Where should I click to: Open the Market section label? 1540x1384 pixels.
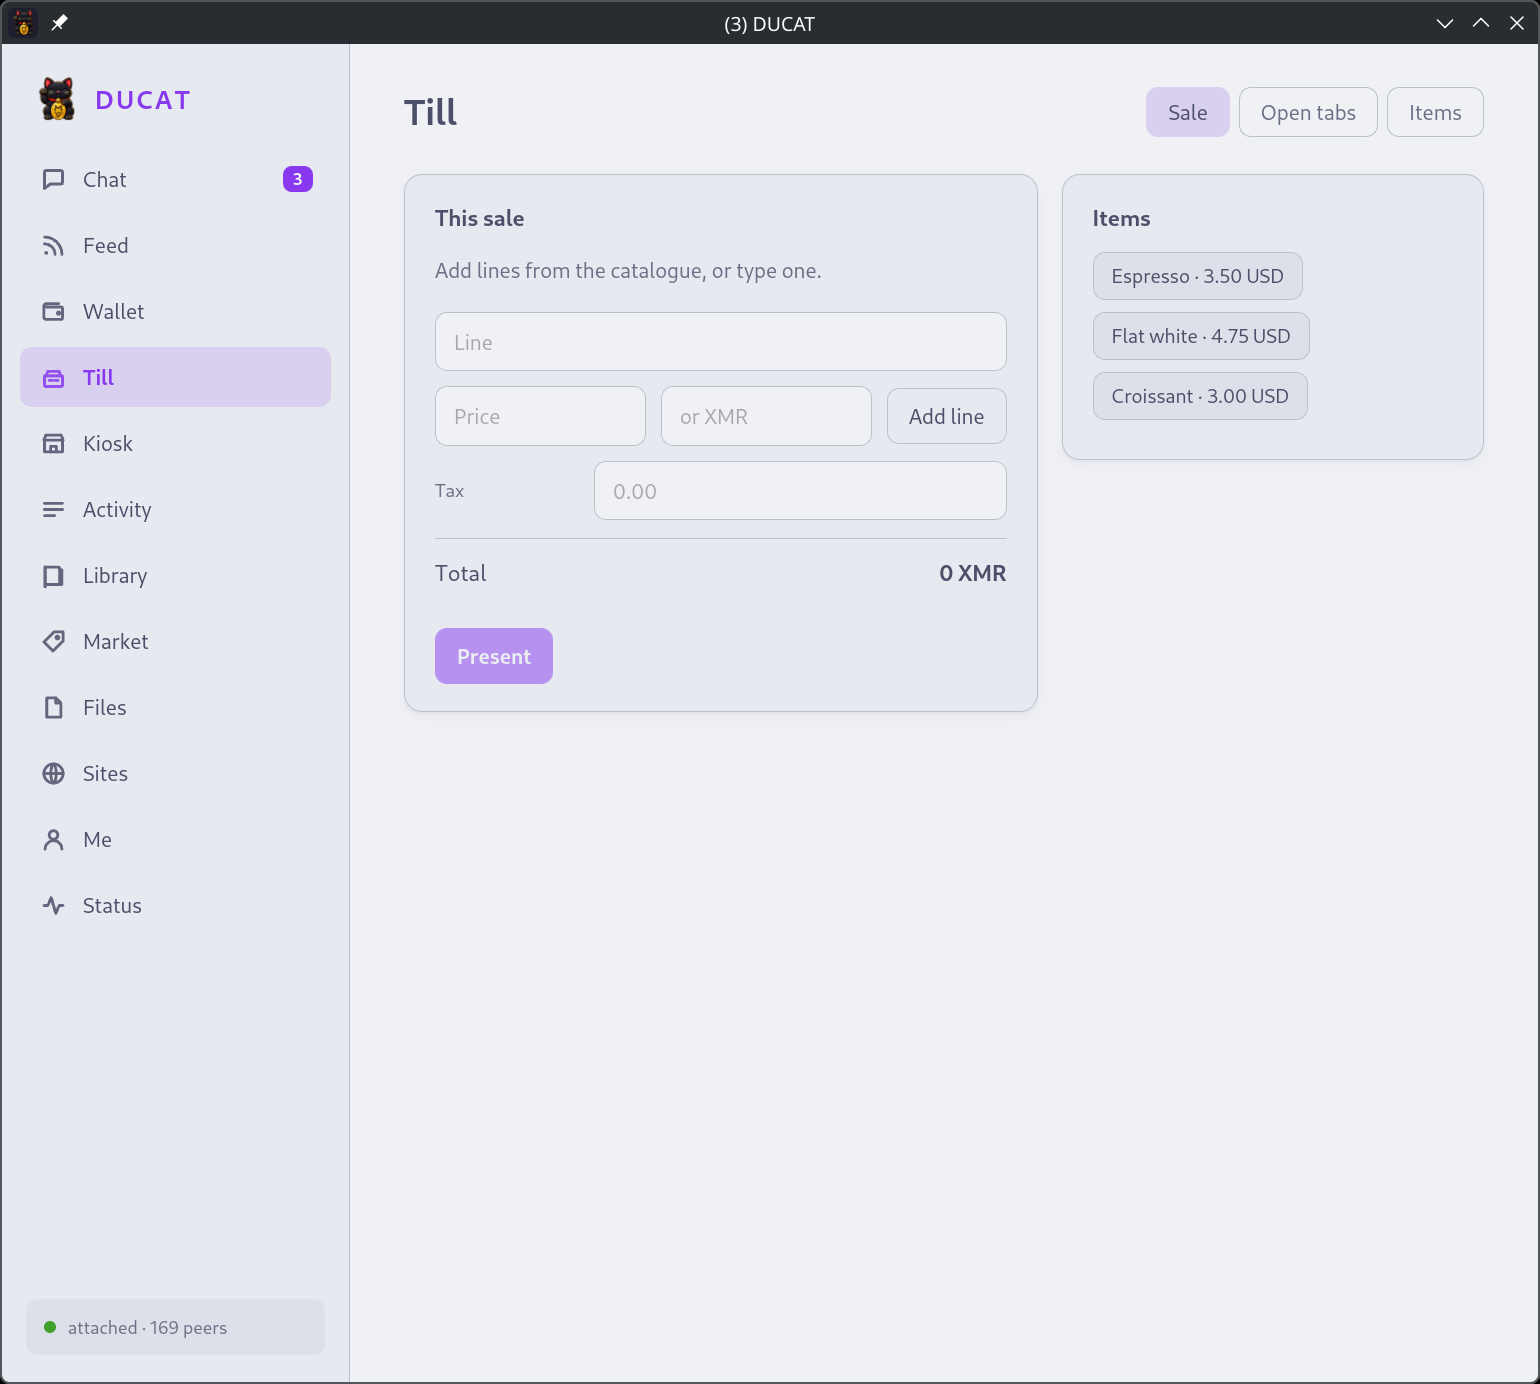tap(116, 642)
